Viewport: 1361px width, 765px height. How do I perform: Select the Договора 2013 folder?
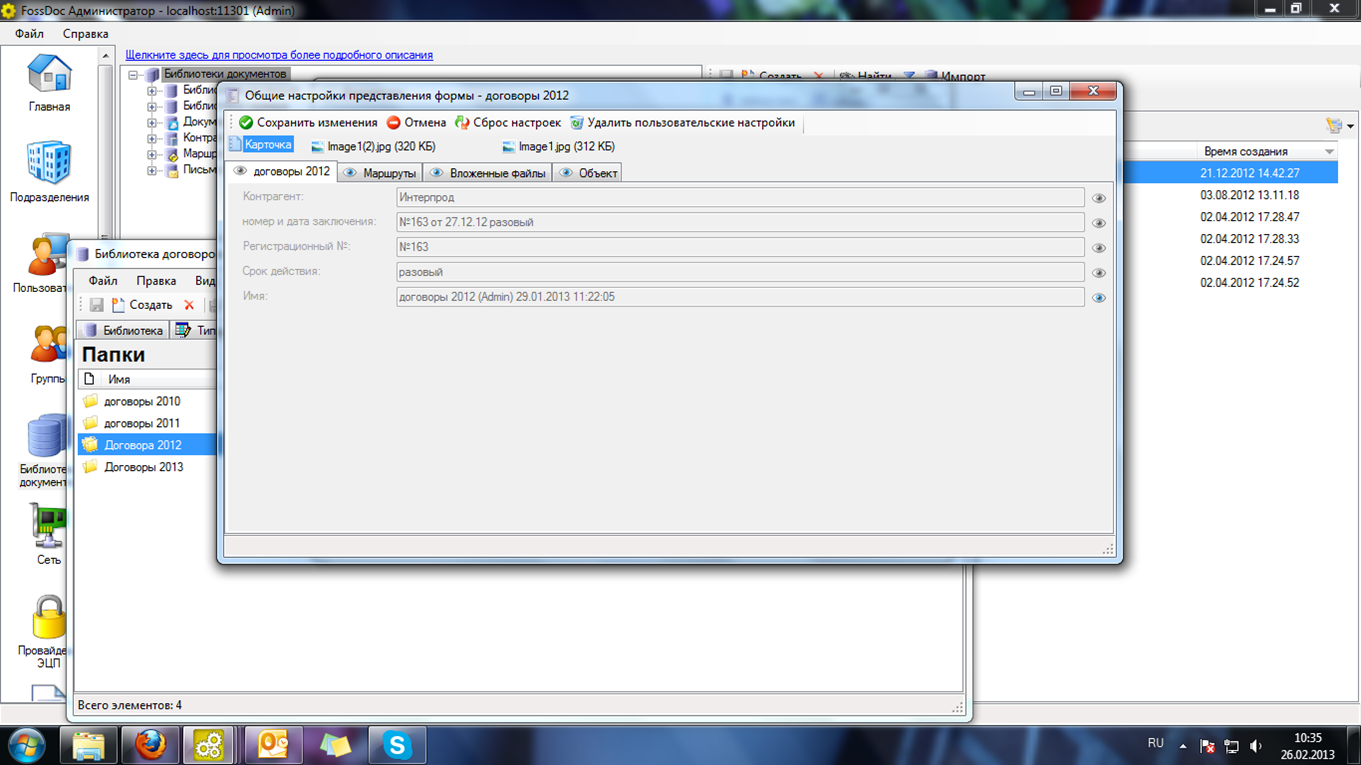pos(143,467)
